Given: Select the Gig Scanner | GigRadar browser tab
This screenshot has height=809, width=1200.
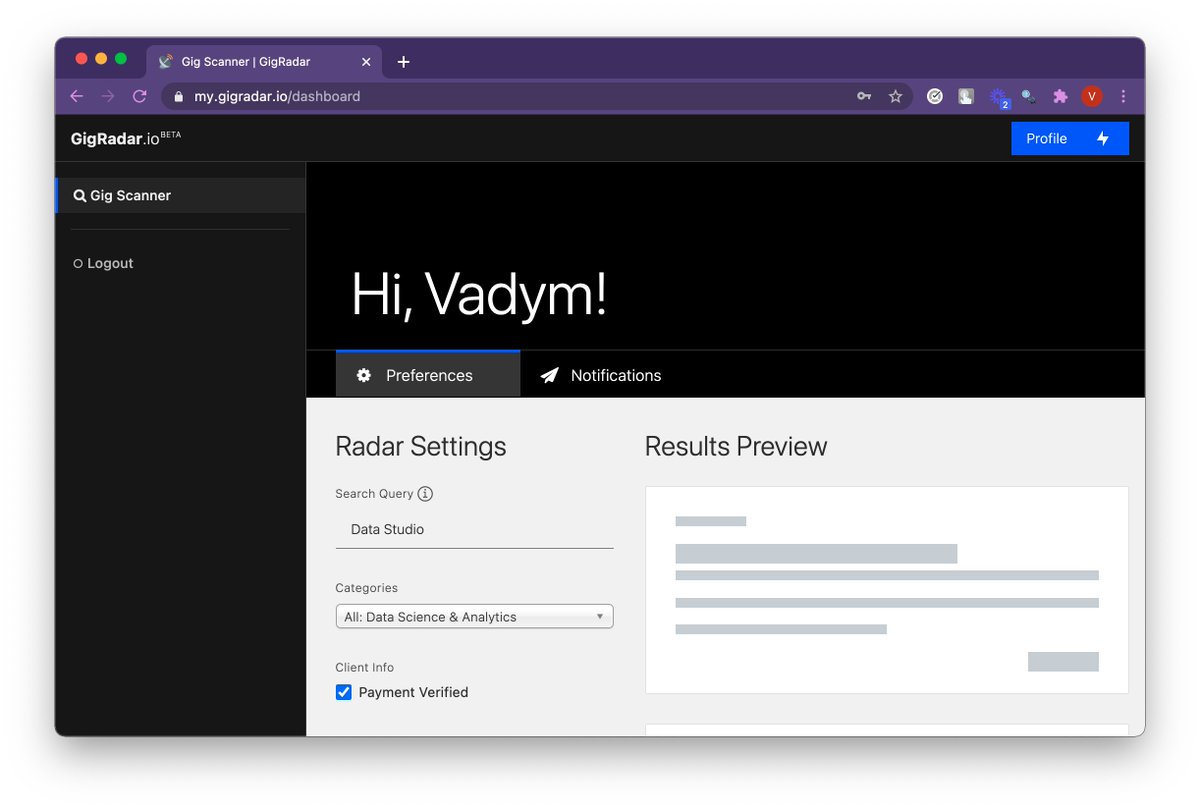Looking at the screenshot, I should [x=263, y=62].
